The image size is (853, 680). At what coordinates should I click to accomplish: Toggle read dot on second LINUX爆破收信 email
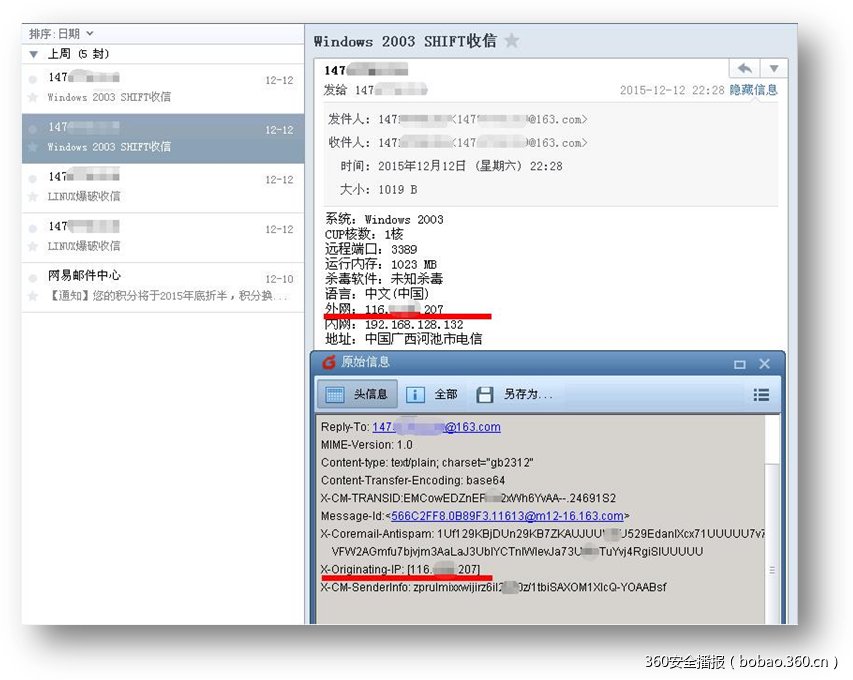pos(33,228)
